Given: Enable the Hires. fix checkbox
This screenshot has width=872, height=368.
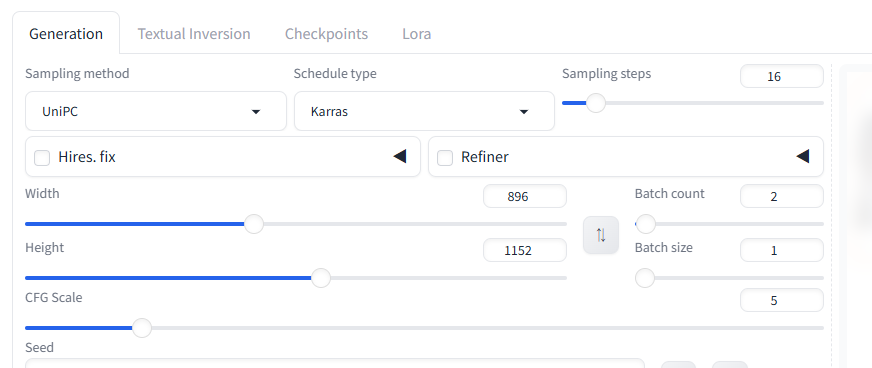Looking at the screenshot, I should (42, 158).
